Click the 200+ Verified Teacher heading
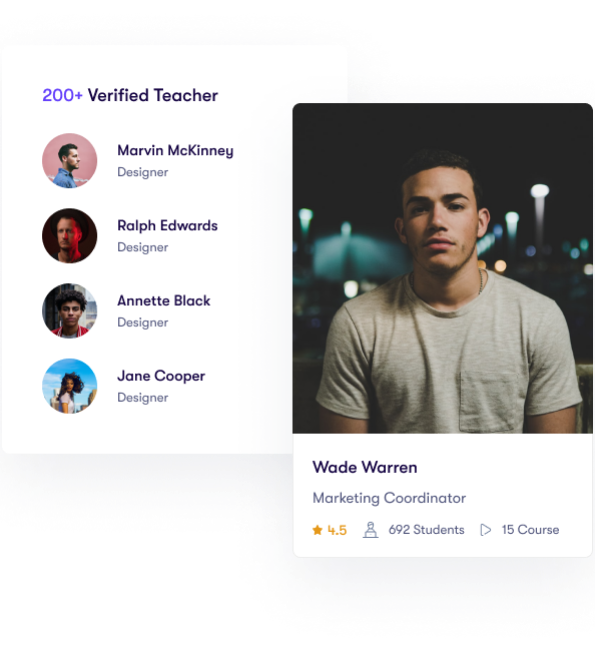The image size is (595, 653). (x=130, y=95)
